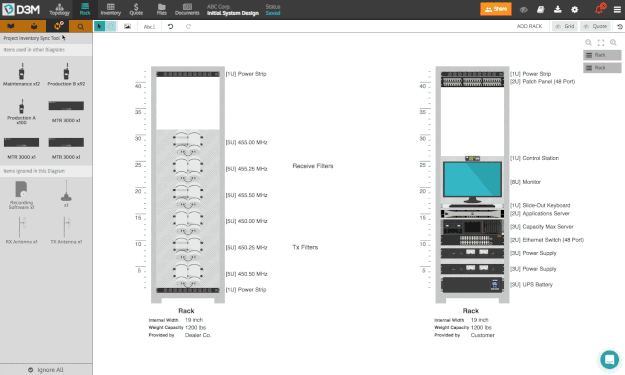Click Initial System Design project title

[233, 13]
